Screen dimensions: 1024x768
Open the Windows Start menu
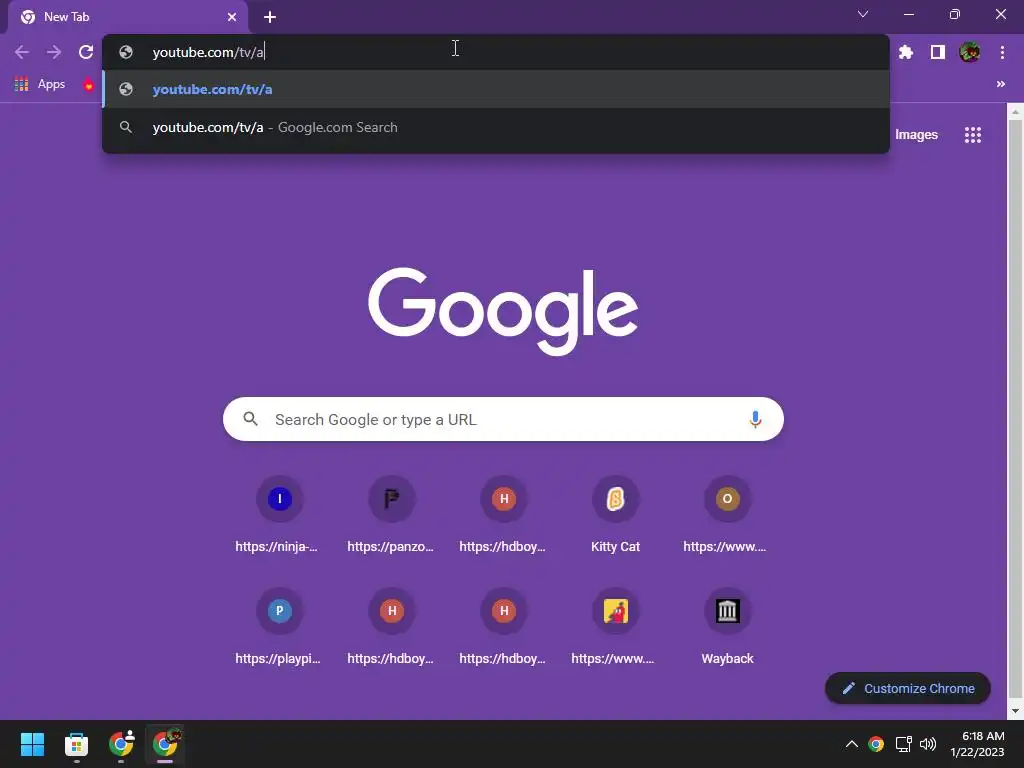coord(32,744)
